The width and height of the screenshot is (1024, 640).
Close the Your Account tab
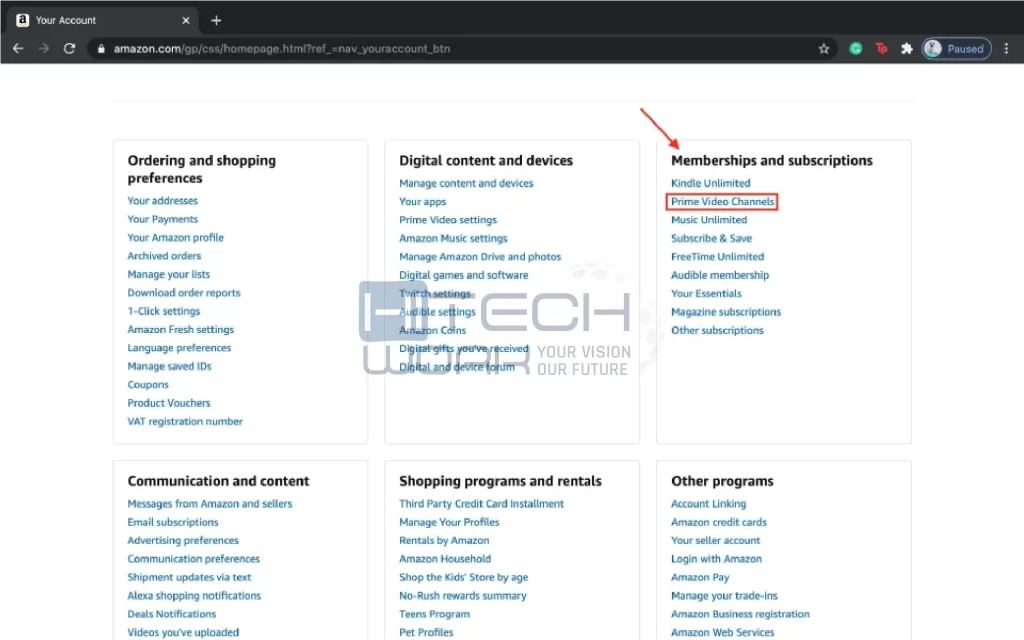[x=185, y=20]
